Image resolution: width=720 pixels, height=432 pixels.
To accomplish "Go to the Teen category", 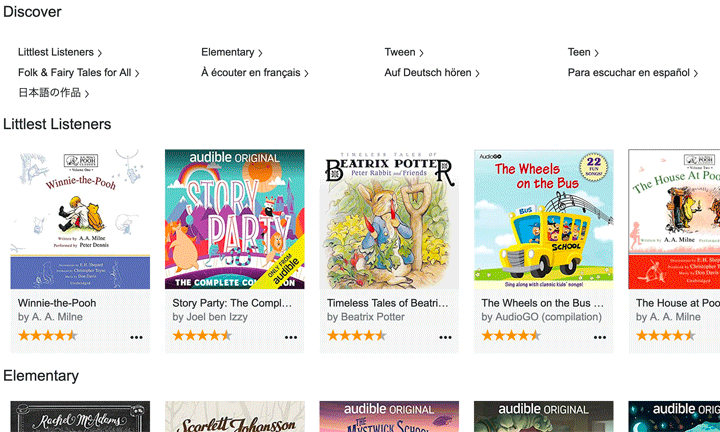I will tap(583, 52).
